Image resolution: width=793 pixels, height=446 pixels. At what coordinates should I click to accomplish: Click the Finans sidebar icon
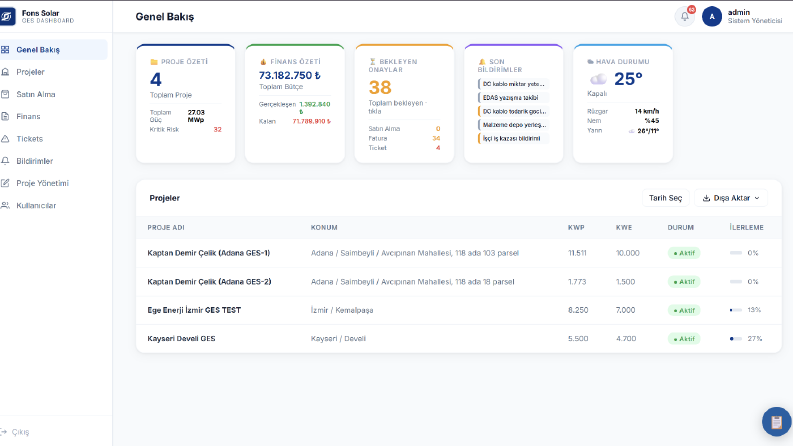point(5,116)
